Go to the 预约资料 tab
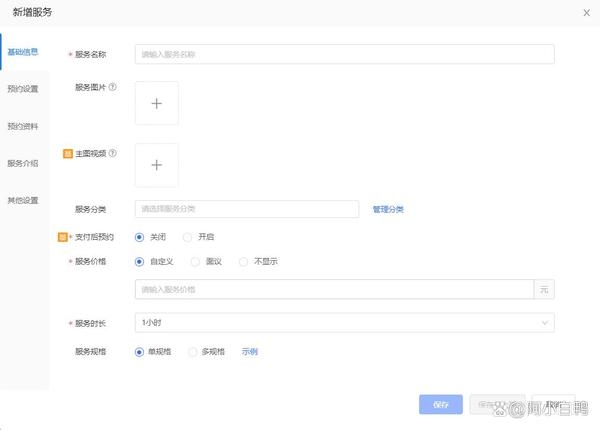This screenshot has width=600, height=430. coord(23,126)
